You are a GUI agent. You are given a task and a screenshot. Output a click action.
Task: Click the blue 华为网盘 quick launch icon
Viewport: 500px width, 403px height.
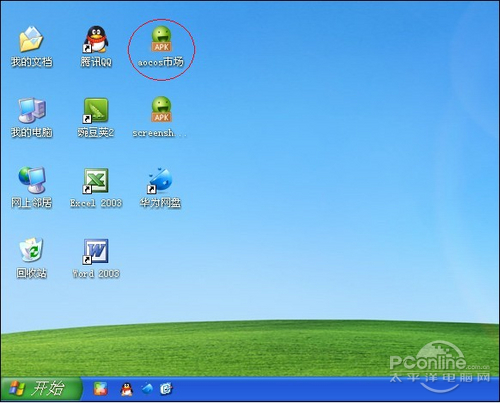pos(147,389)
